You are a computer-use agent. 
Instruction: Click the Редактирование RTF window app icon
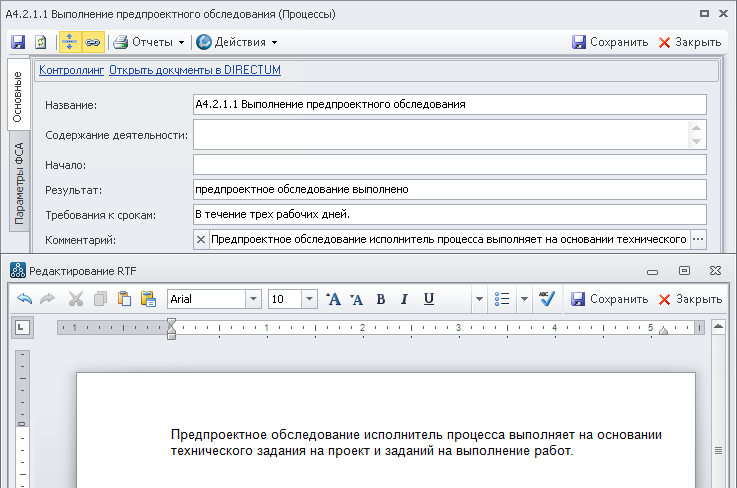18,271
